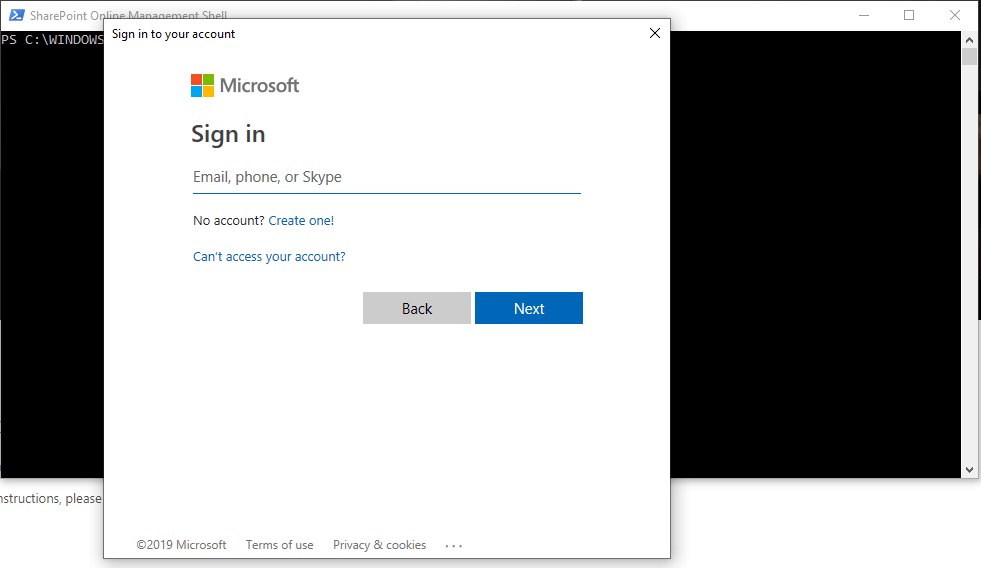Open the footer ellipsis more options
Viewport: 981px width, 568px height.
454,546
